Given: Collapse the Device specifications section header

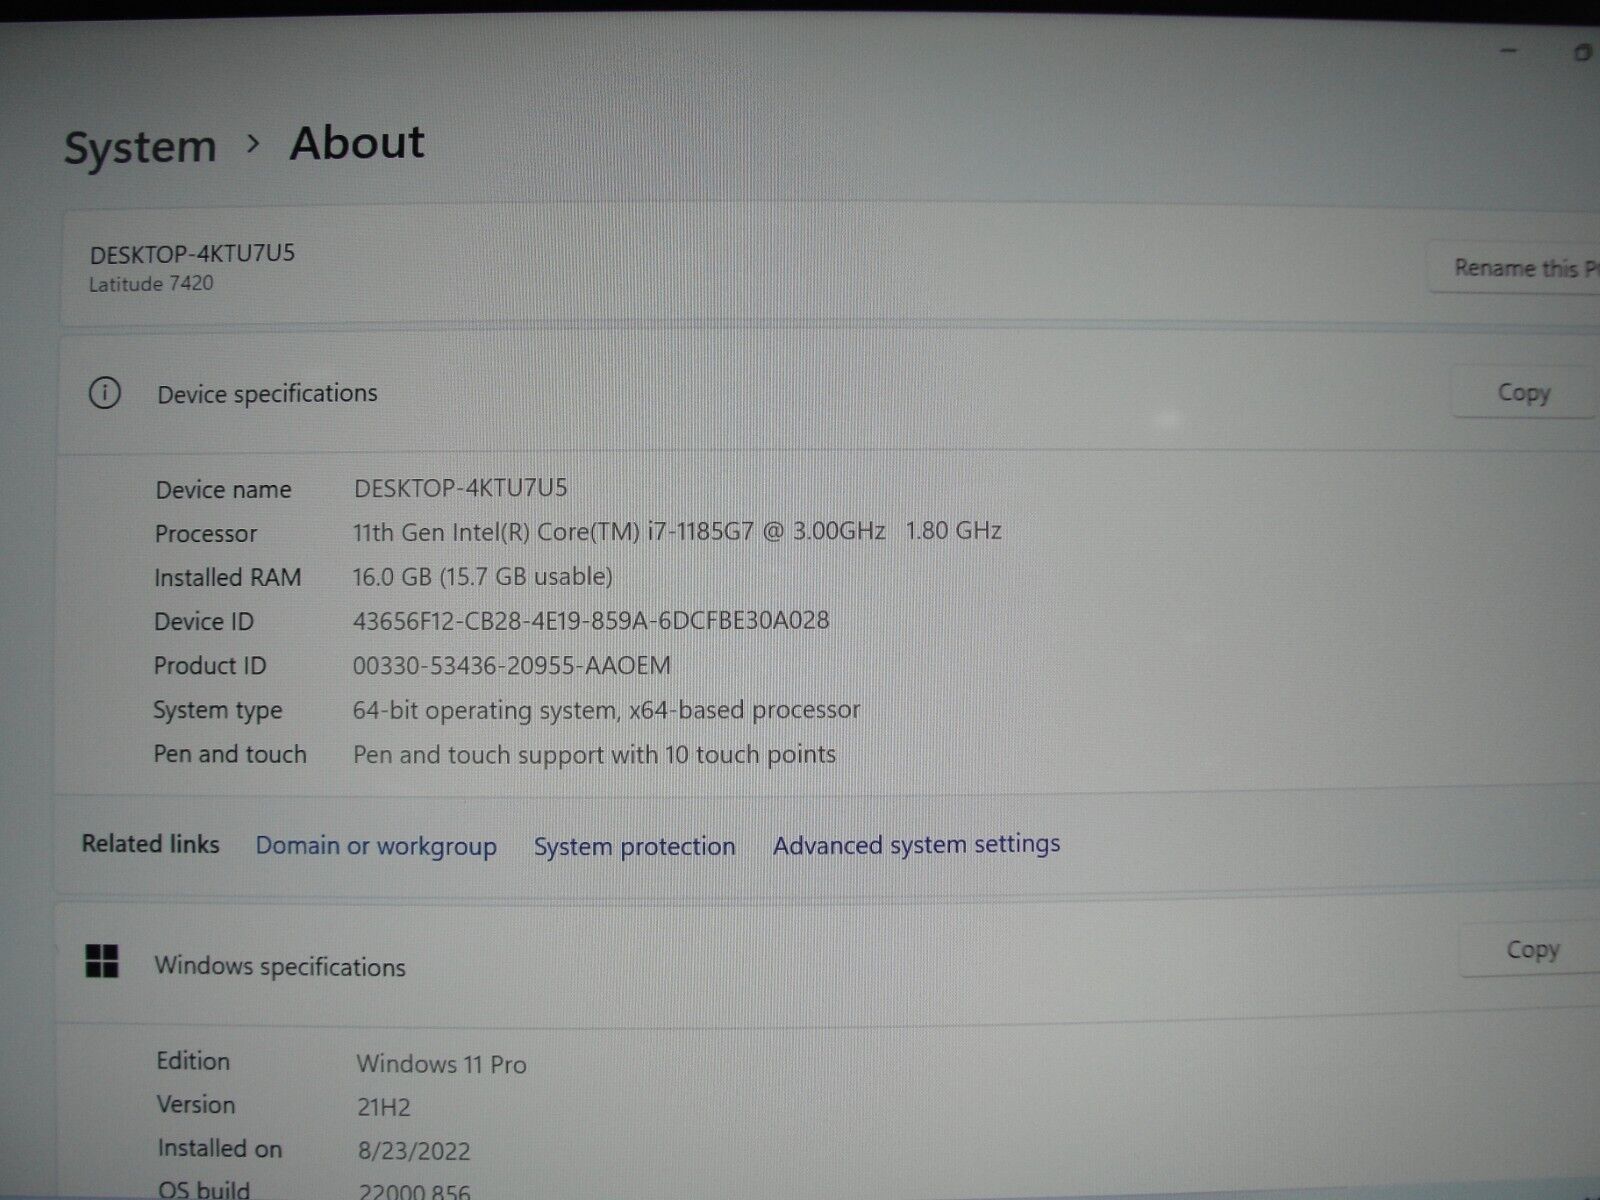Looking at the screenshot, I should 826,394.
